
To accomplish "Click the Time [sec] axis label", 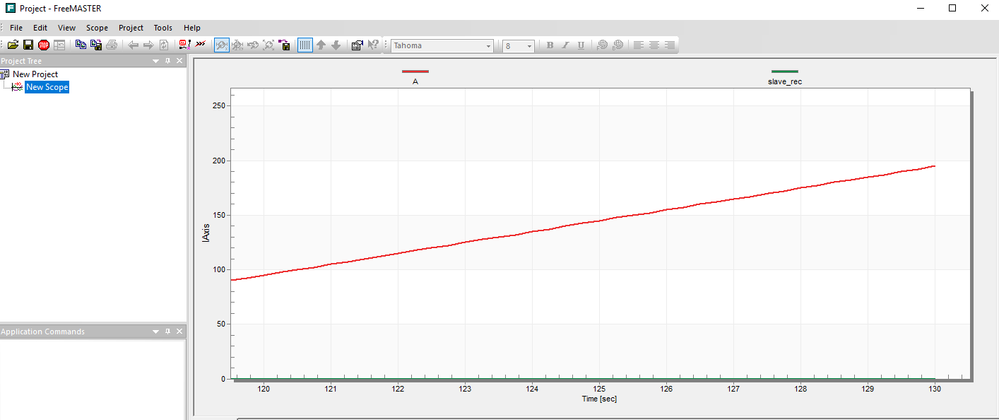I will coord(599,399).
